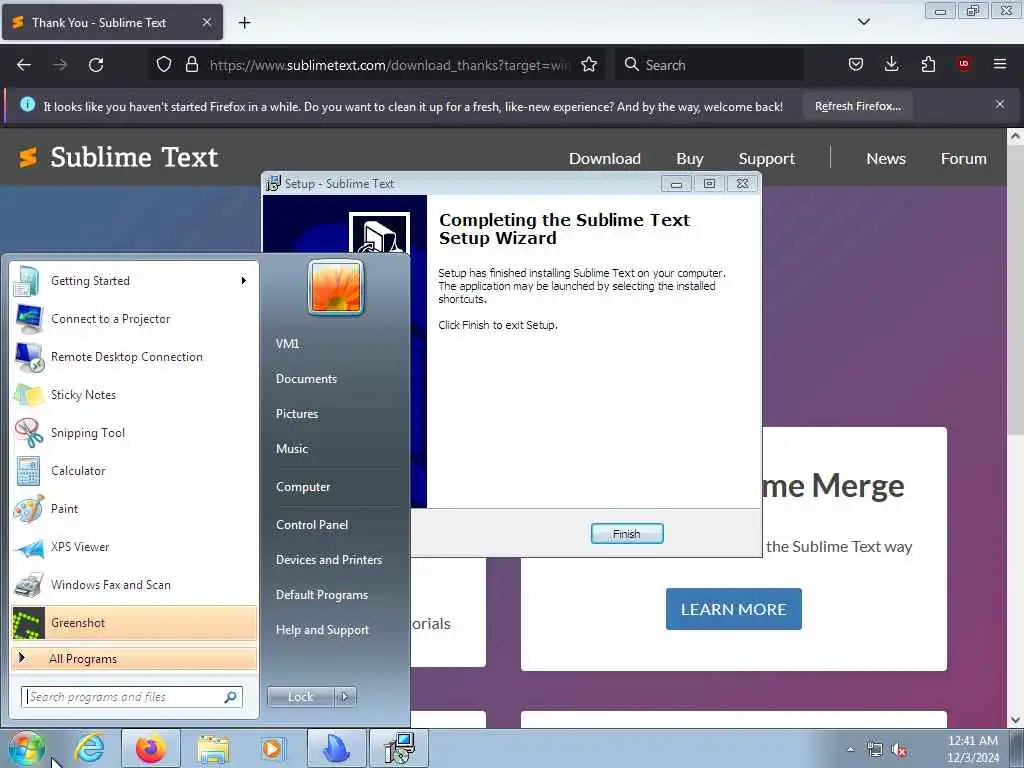Viewport: 1024px width, 768px height.
Task: Open the Buy link in site header
Action: (x=690, y=159)
